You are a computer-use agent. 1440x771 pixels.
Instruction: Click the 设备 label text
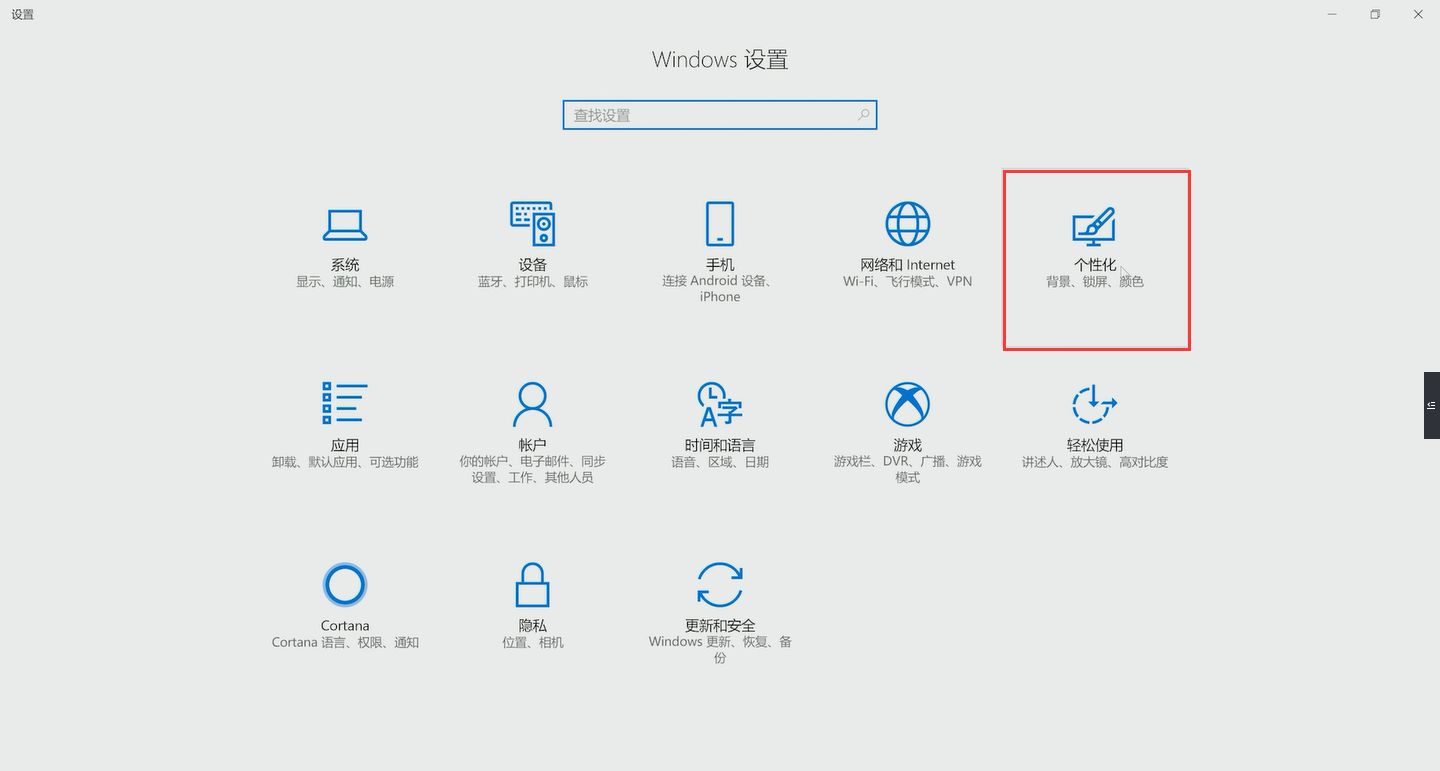click(532, 265)
